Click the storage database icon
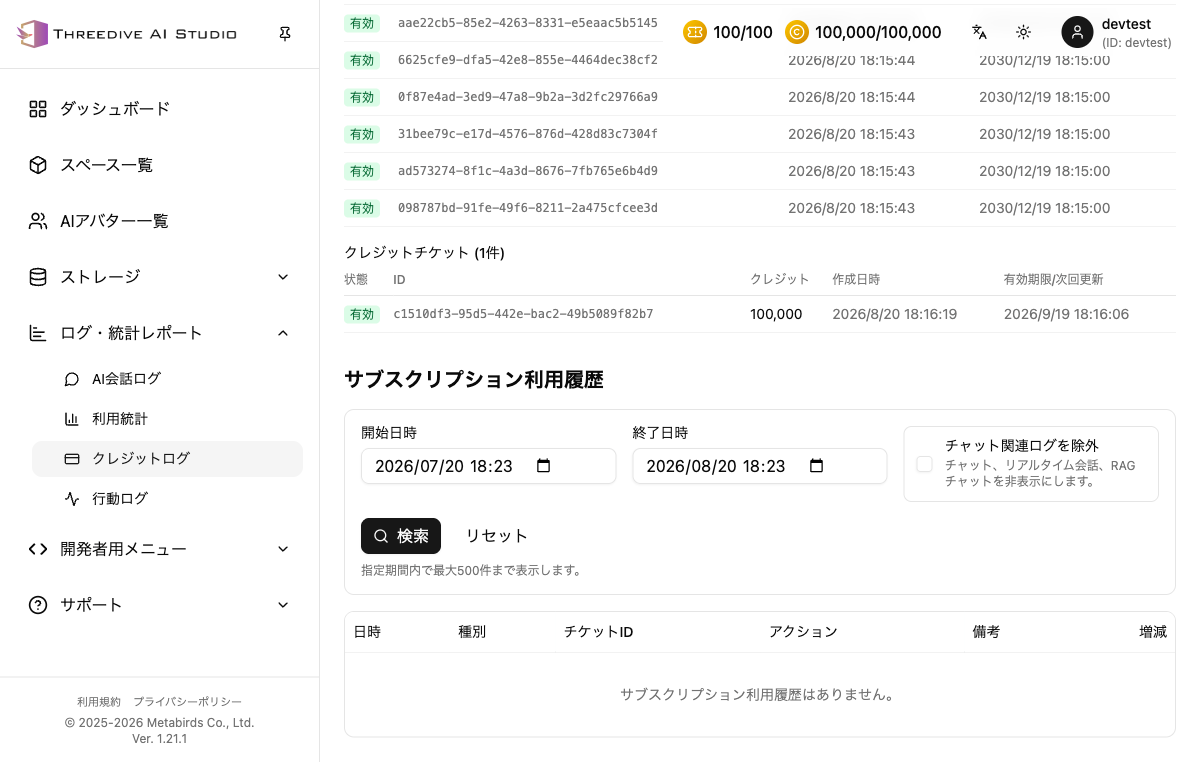Screen dimensions: 1200x762 click(38, 277)
